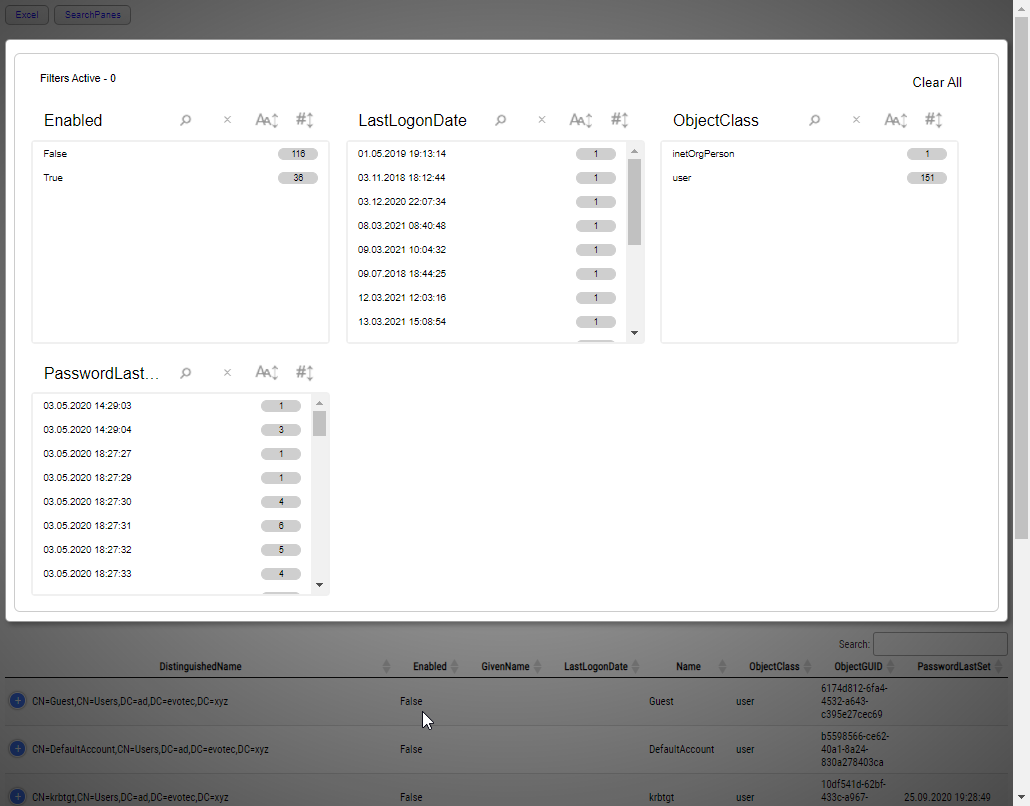Screen dimensions: 1030x806
Task: Click the count sort icon in LastLogonDate pane
Action: [620, 119]
